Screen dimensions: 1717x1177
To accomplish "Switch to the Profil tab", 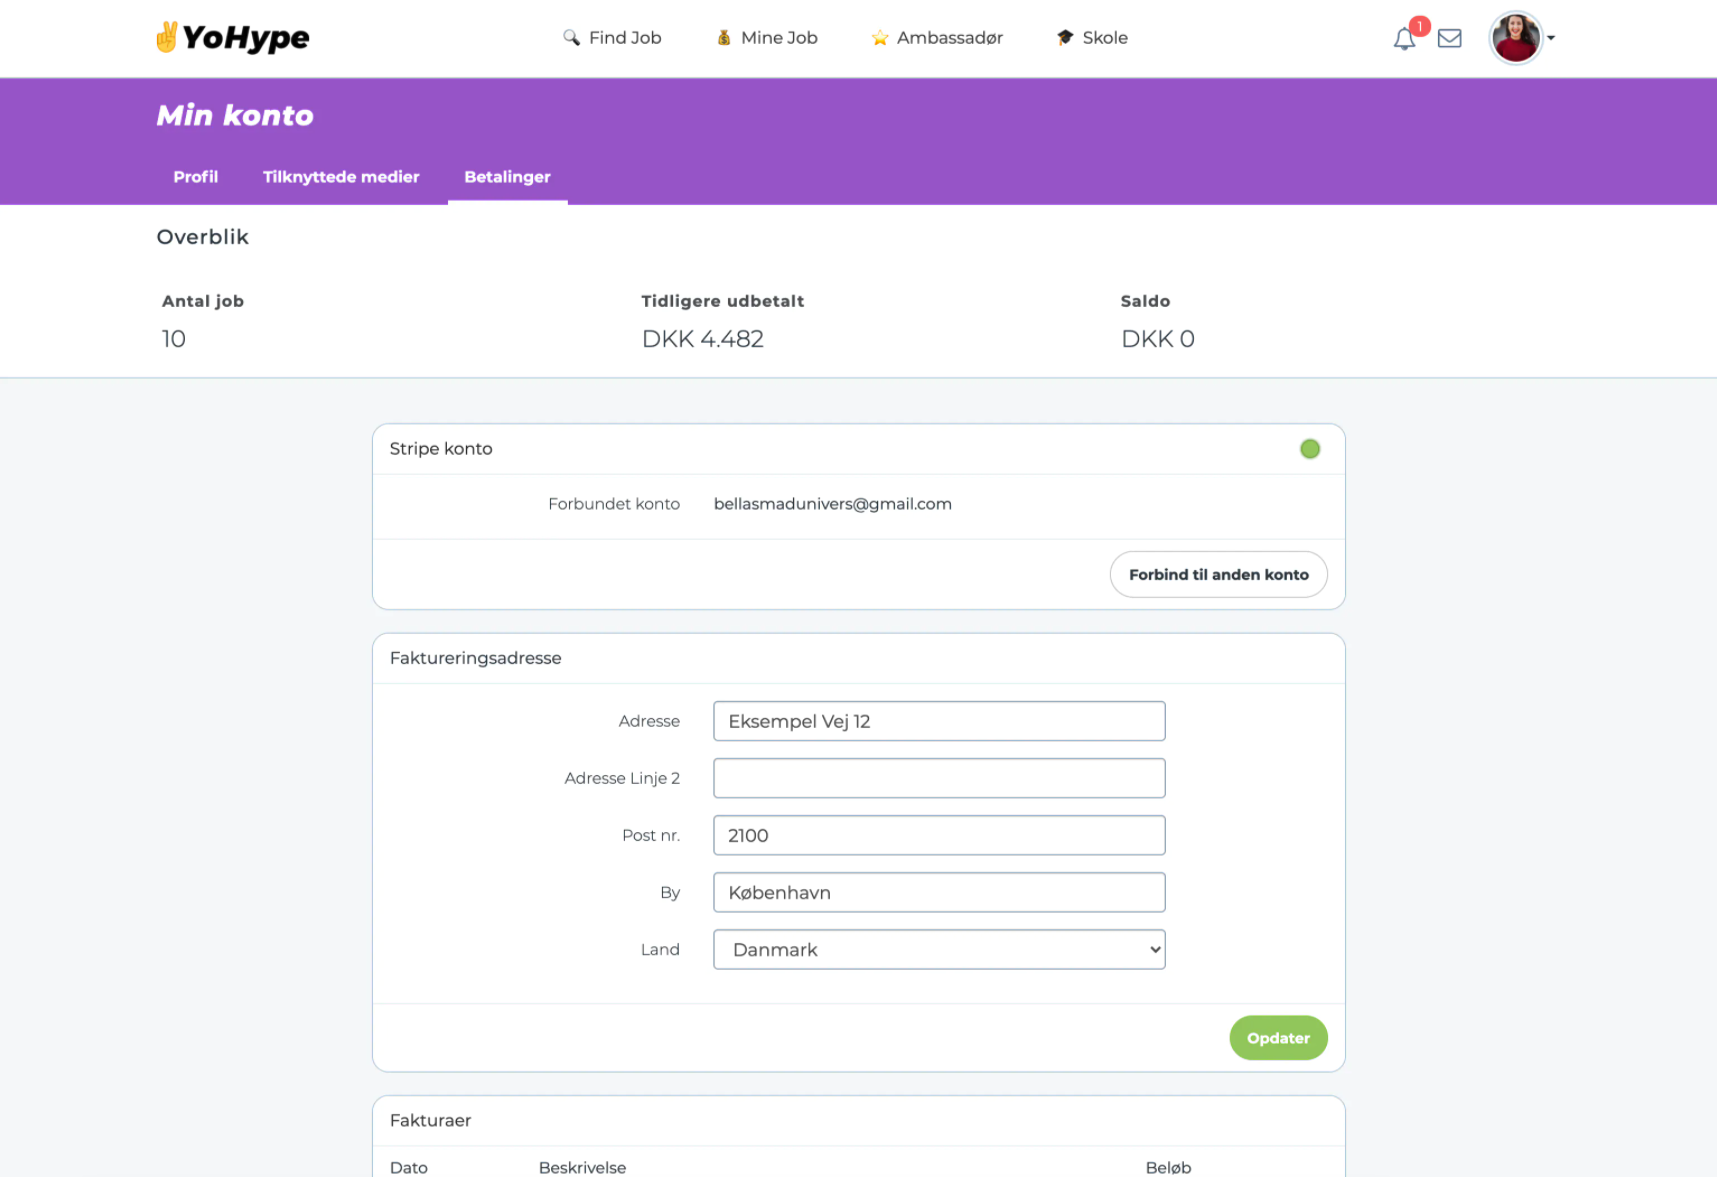I will tap(195, 177).
